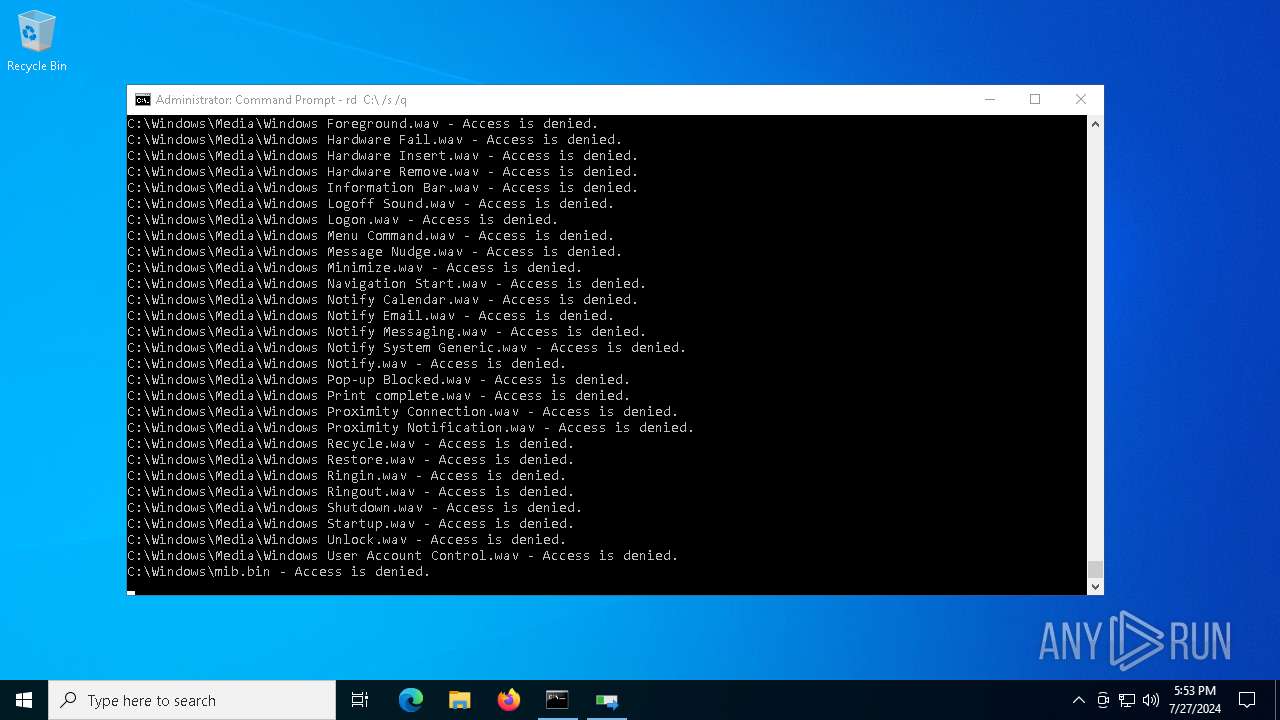This screenshot has width=1280, height=720.
Task: Open the clock showing 5:53 PM
Action: pos(1195,700)
